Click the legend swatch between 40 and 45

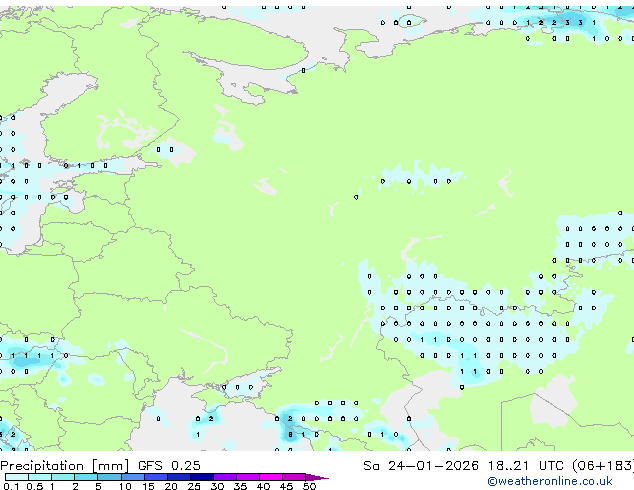click(271, 477)
